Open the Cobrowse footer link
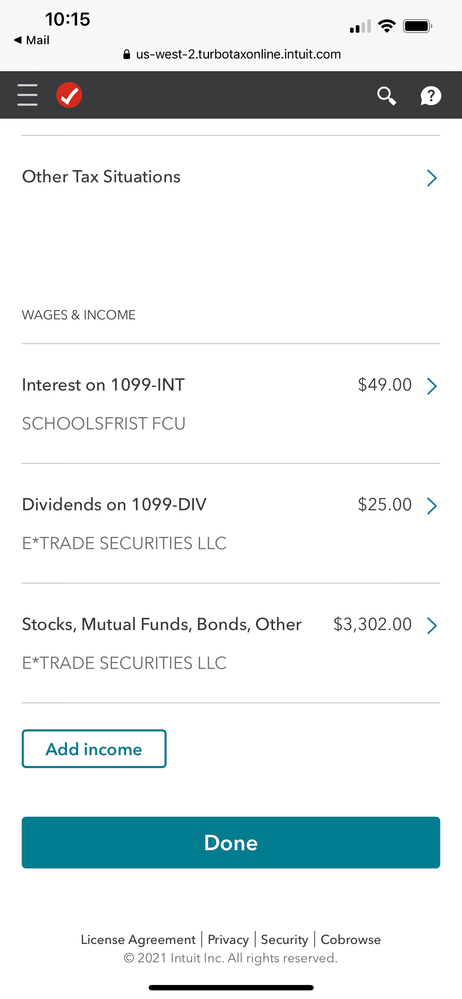462x999 pixels. [x=350, y=940]
